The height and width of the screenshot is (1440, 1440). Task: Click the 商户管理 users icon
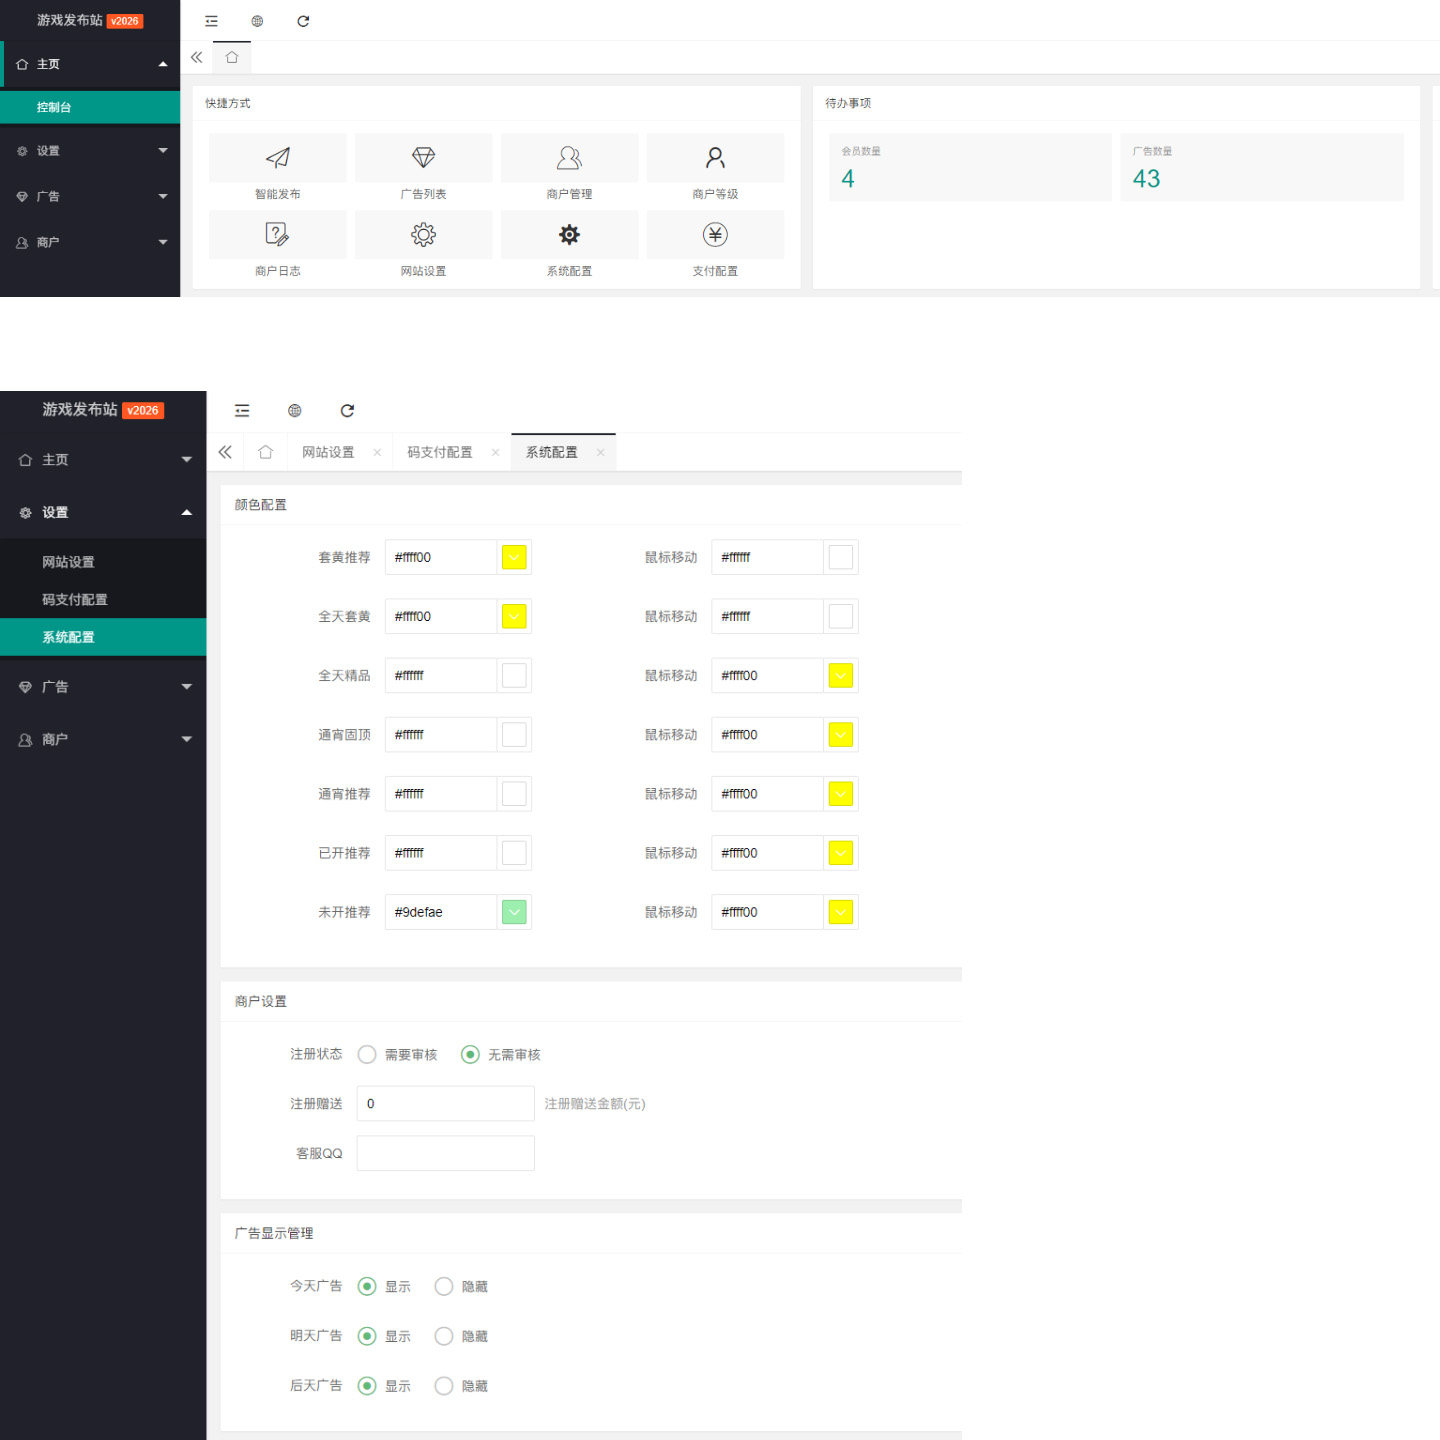(569, 158)
